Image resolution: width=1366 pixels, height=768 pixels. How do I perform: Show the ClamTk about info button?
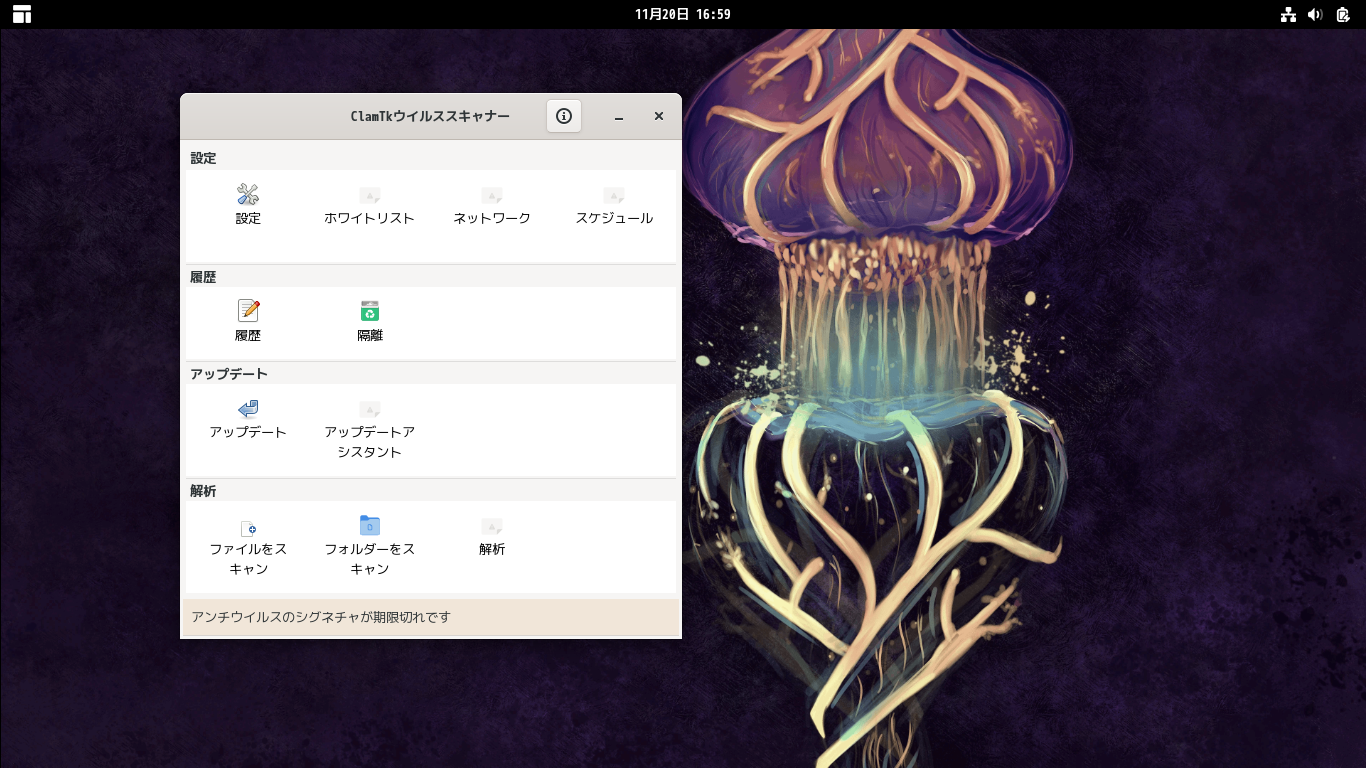pos(564,116)
